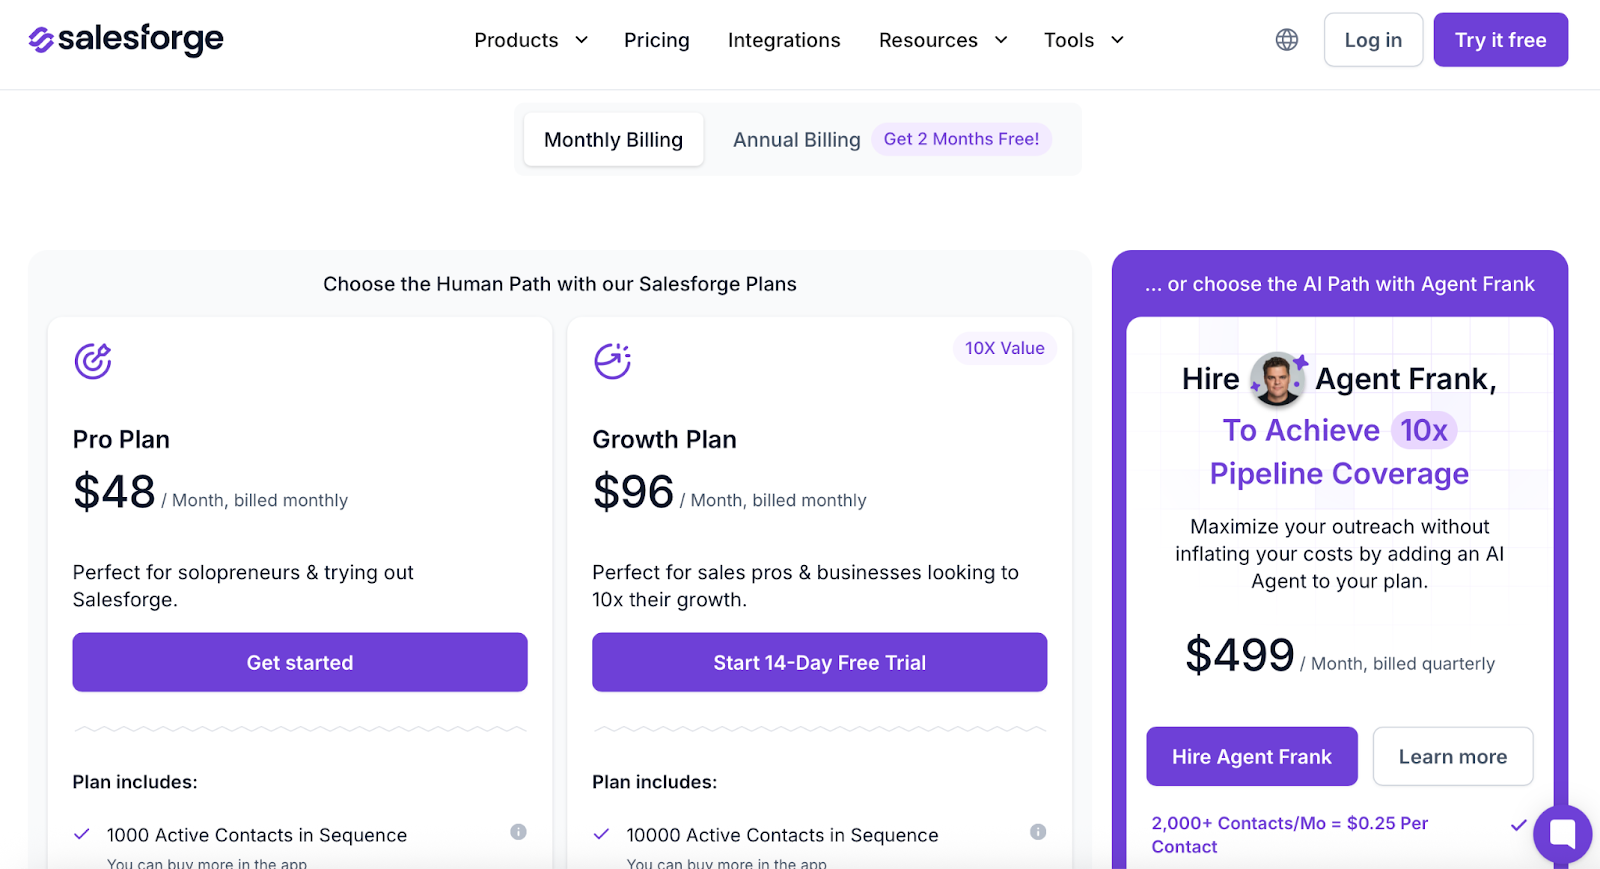Start the 14-Day Free Trial
This screenshot has width=1600, height=869.
tap(819, 662)
